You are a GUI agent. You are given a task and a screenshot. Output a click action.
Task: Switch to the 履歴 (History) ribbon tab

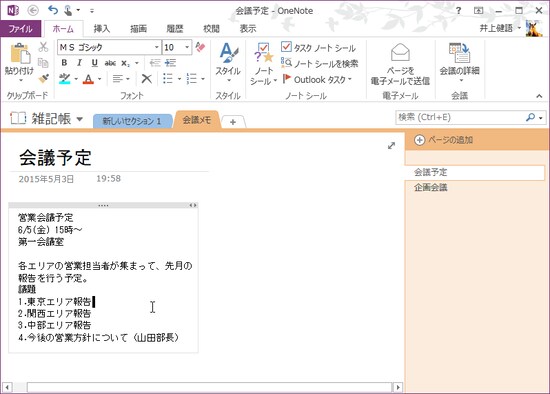175,28
